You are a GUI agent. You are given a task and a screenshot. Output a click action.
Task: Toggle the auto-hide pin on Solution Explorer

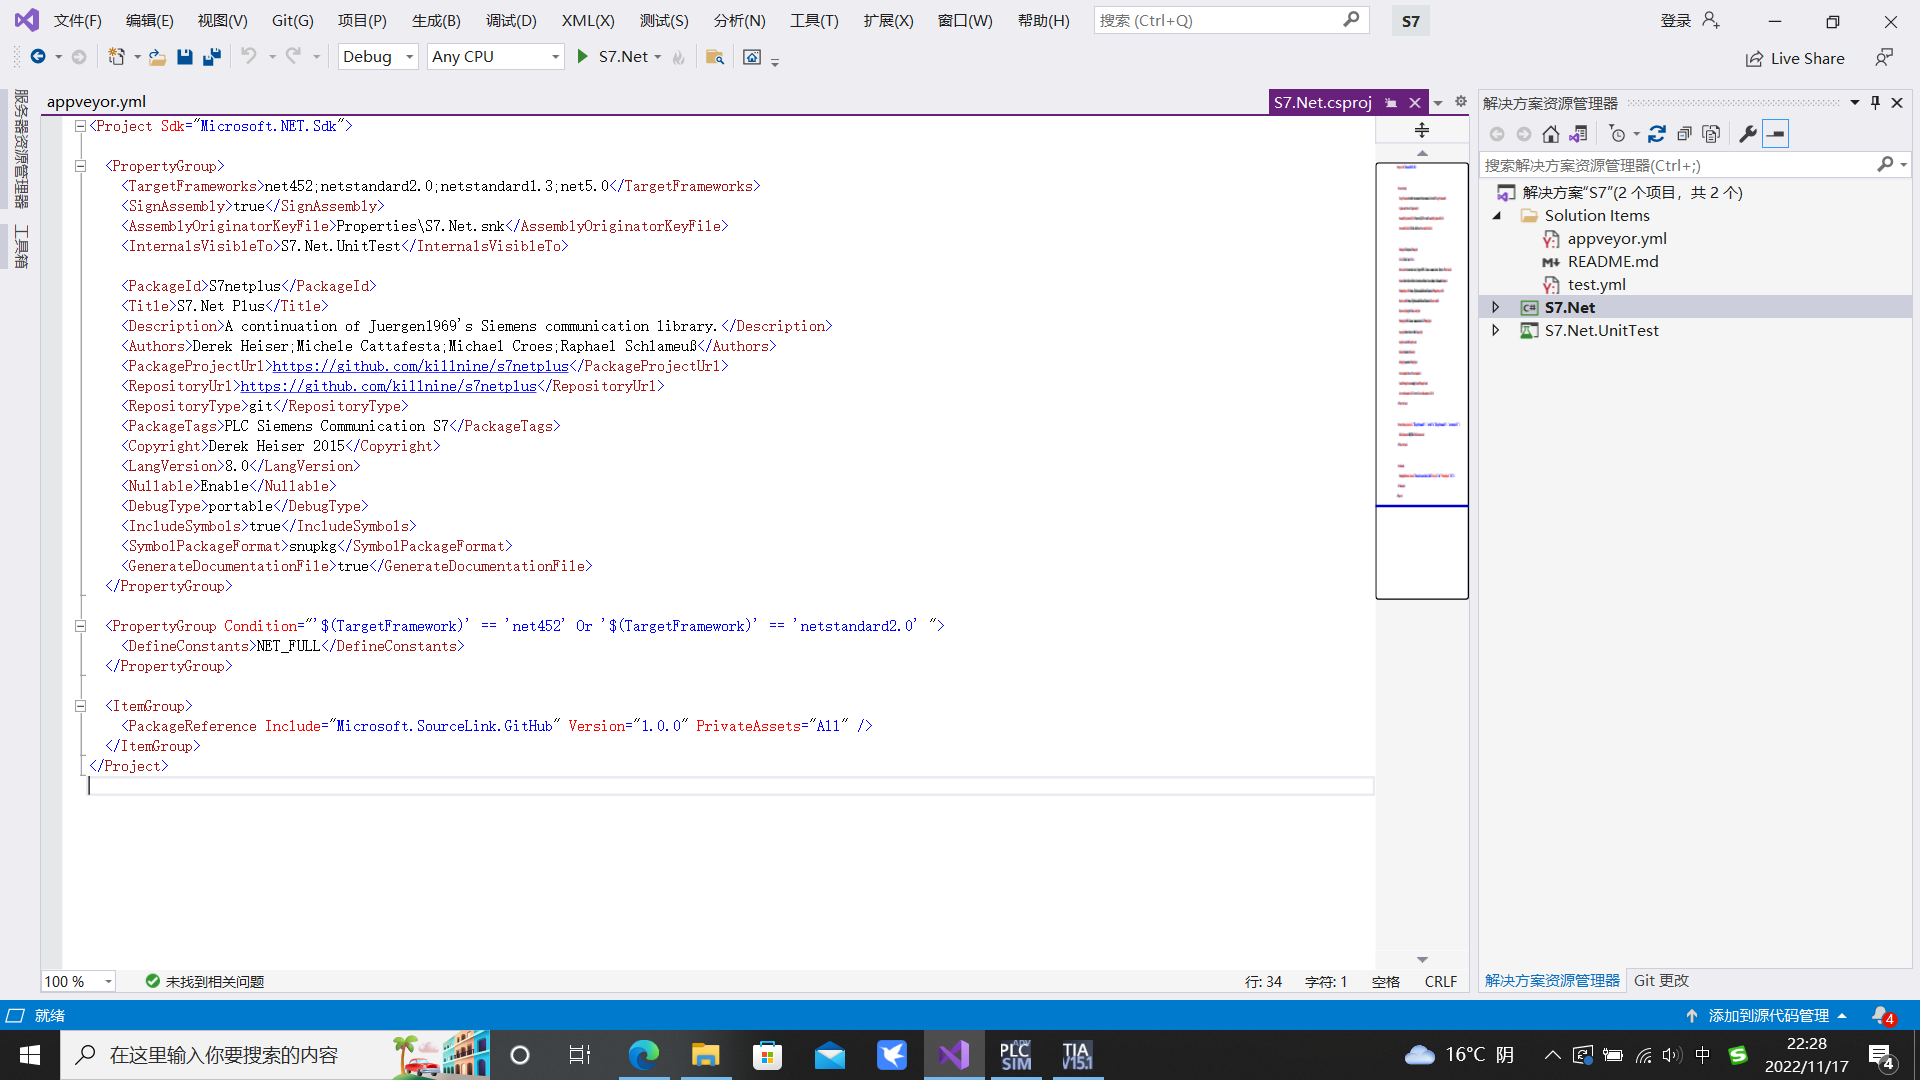[x=1875, y=103]
